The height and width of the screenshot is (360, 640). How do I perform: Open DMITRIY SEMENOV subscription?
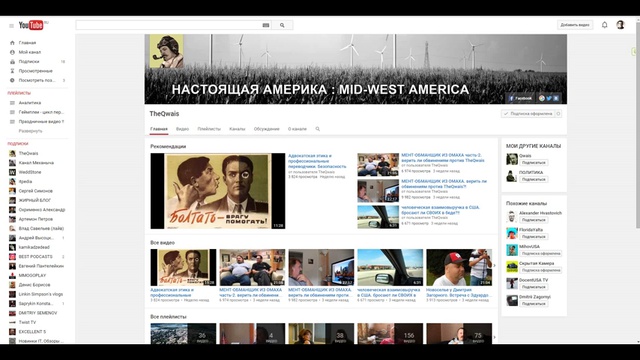coord(38,313)
